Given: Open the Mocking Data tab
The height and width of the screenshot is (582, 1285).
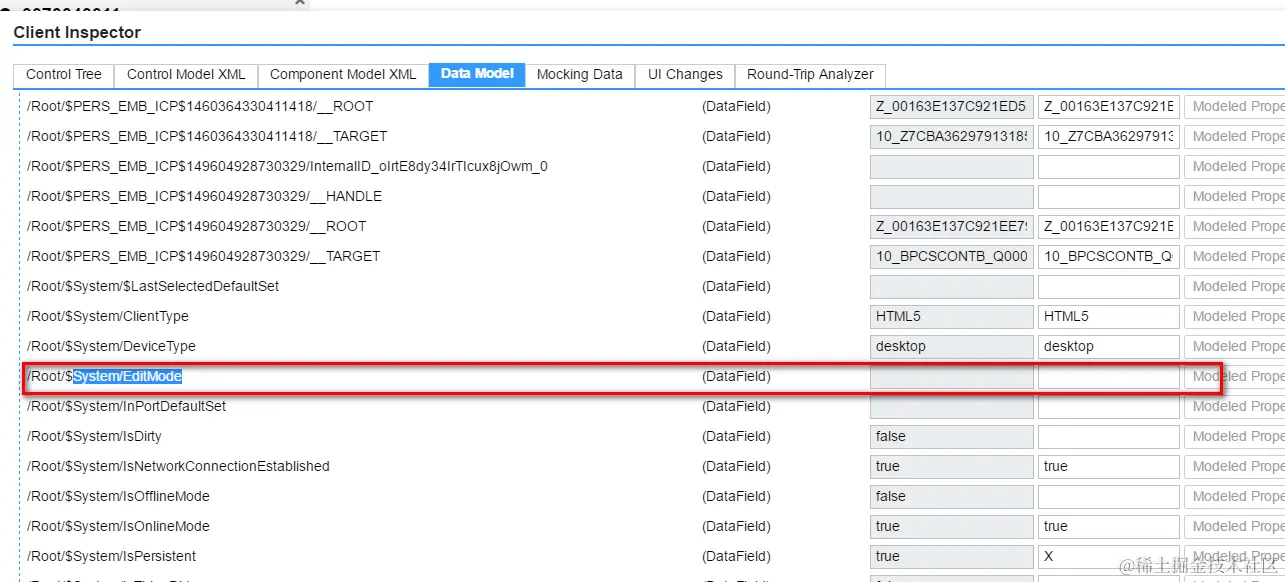Looking at the screenshot, I should click(x=580, y=75).
